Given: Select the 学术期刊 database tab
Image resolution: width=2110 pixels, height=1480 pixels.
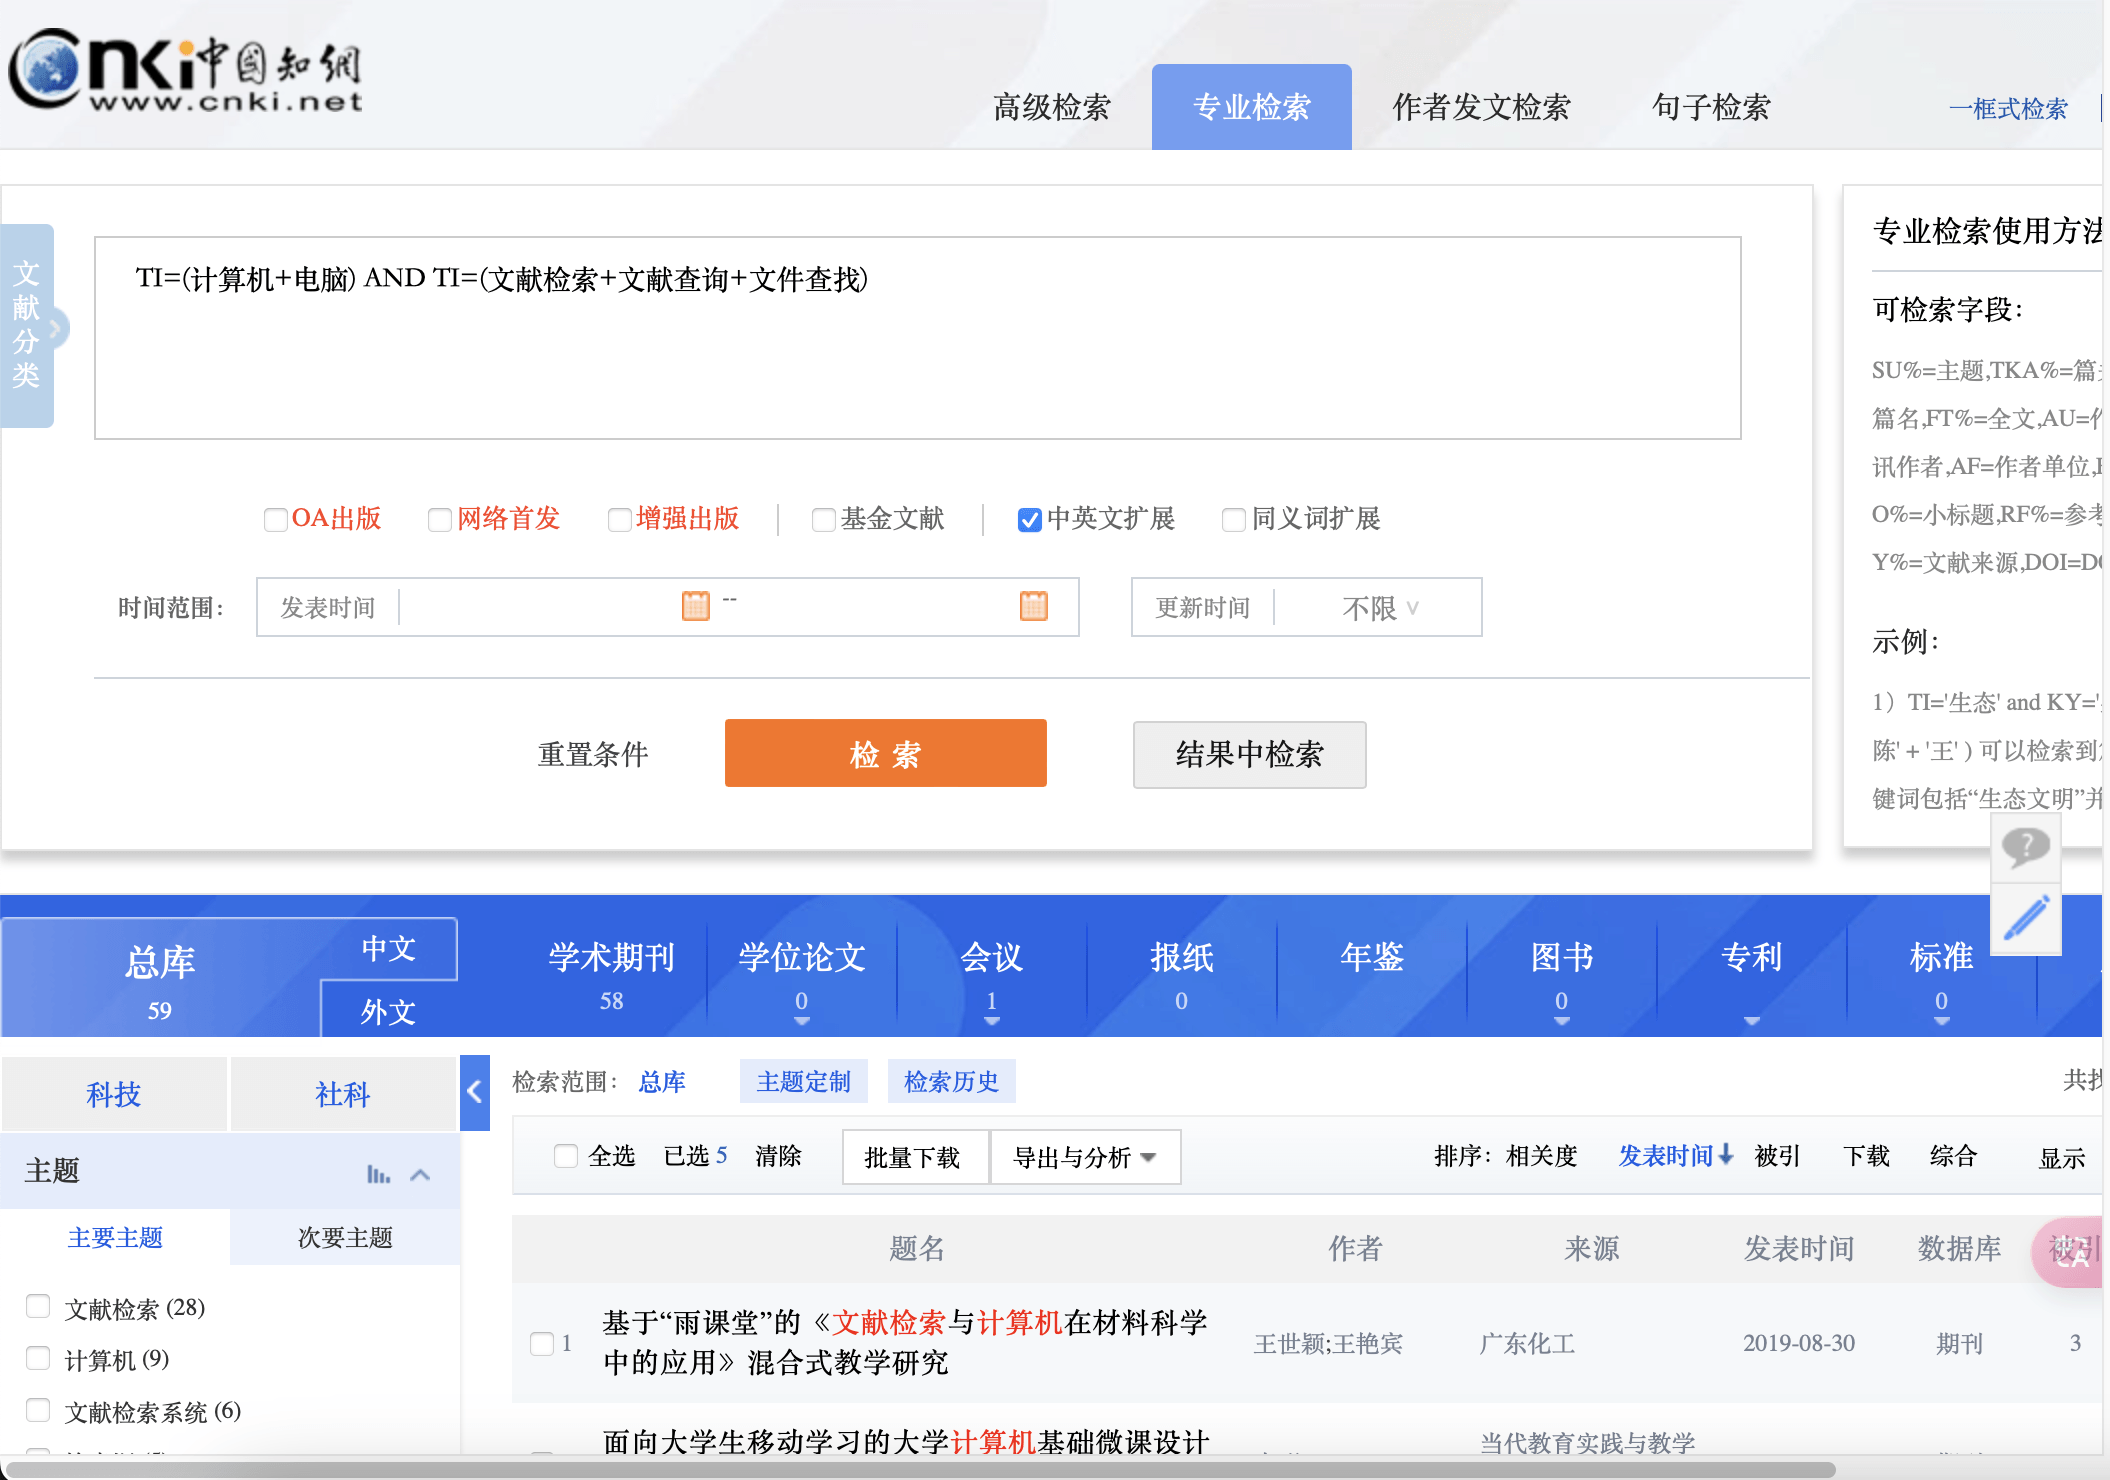Looking at the screenshot, I should point(611,974).
